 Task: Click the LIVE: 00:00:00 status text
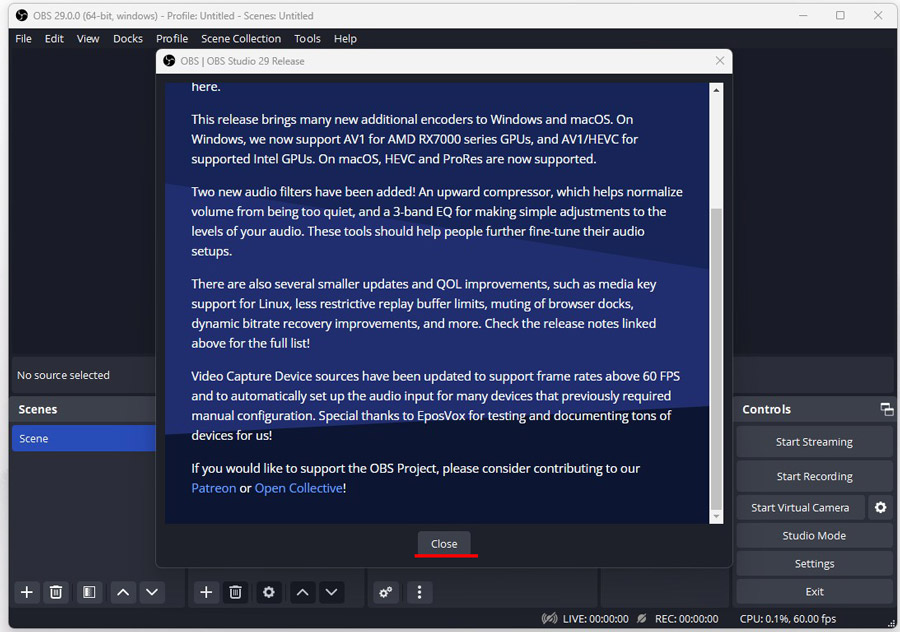tap(595, 619)
